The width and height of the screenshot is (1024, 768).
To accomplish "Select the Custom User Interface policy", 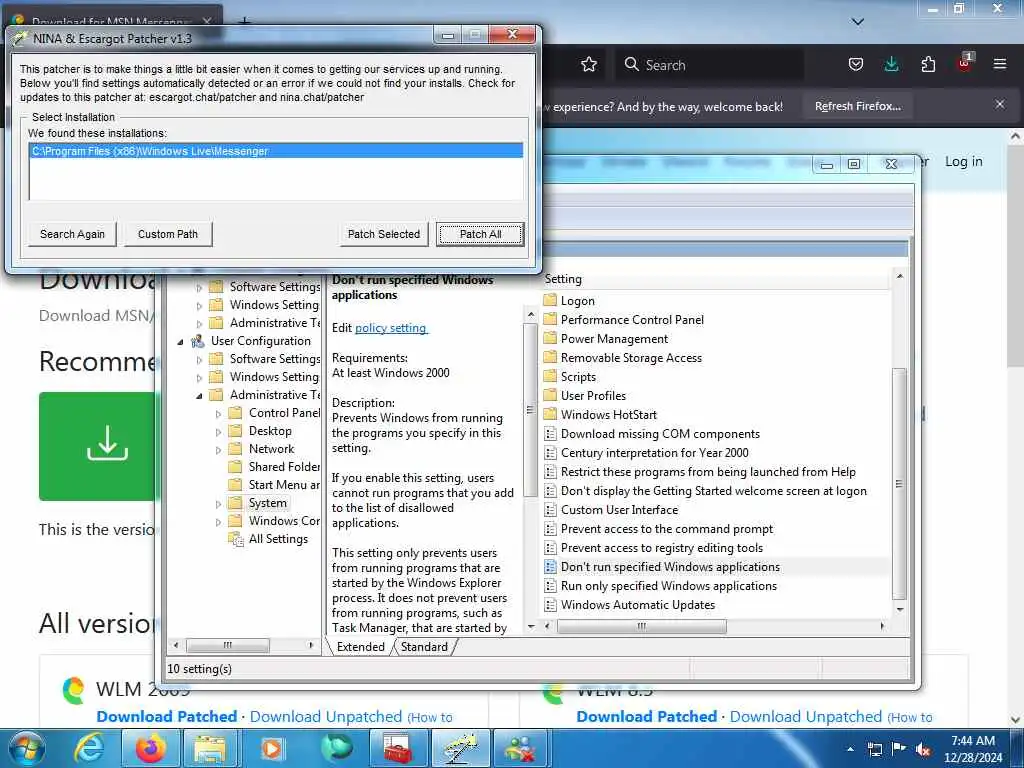I will [619, 509].
